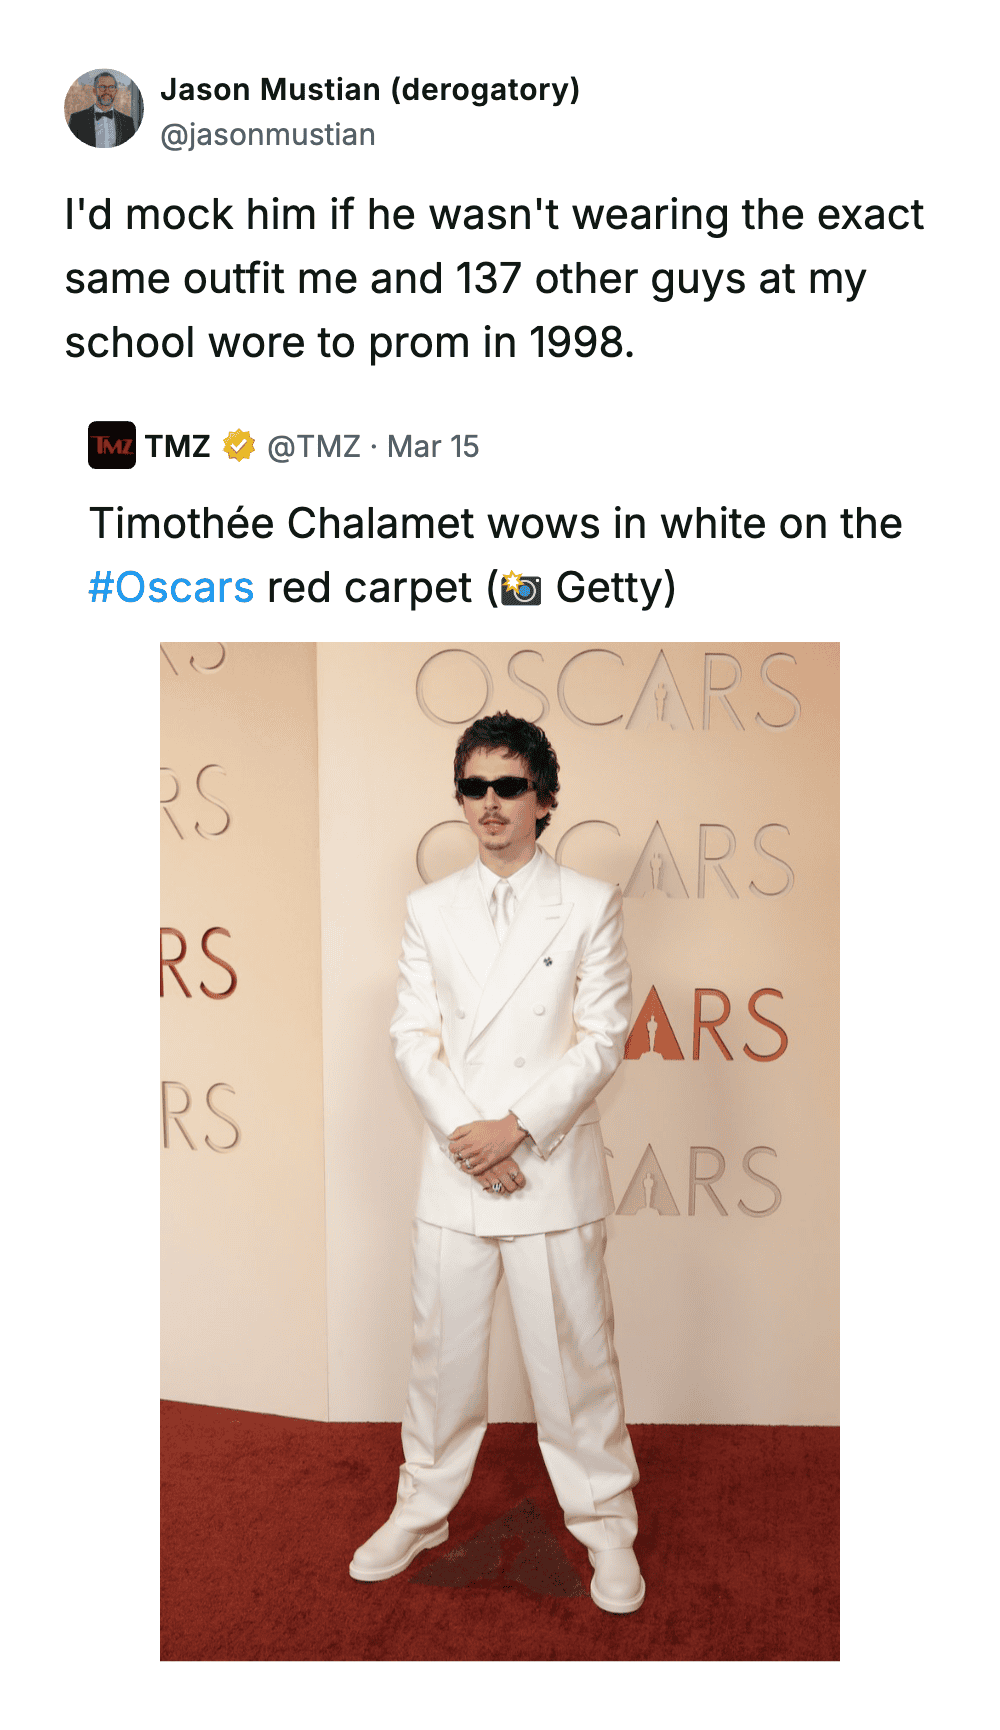Click the "Getty)" photo credit text

click(616, 587)
